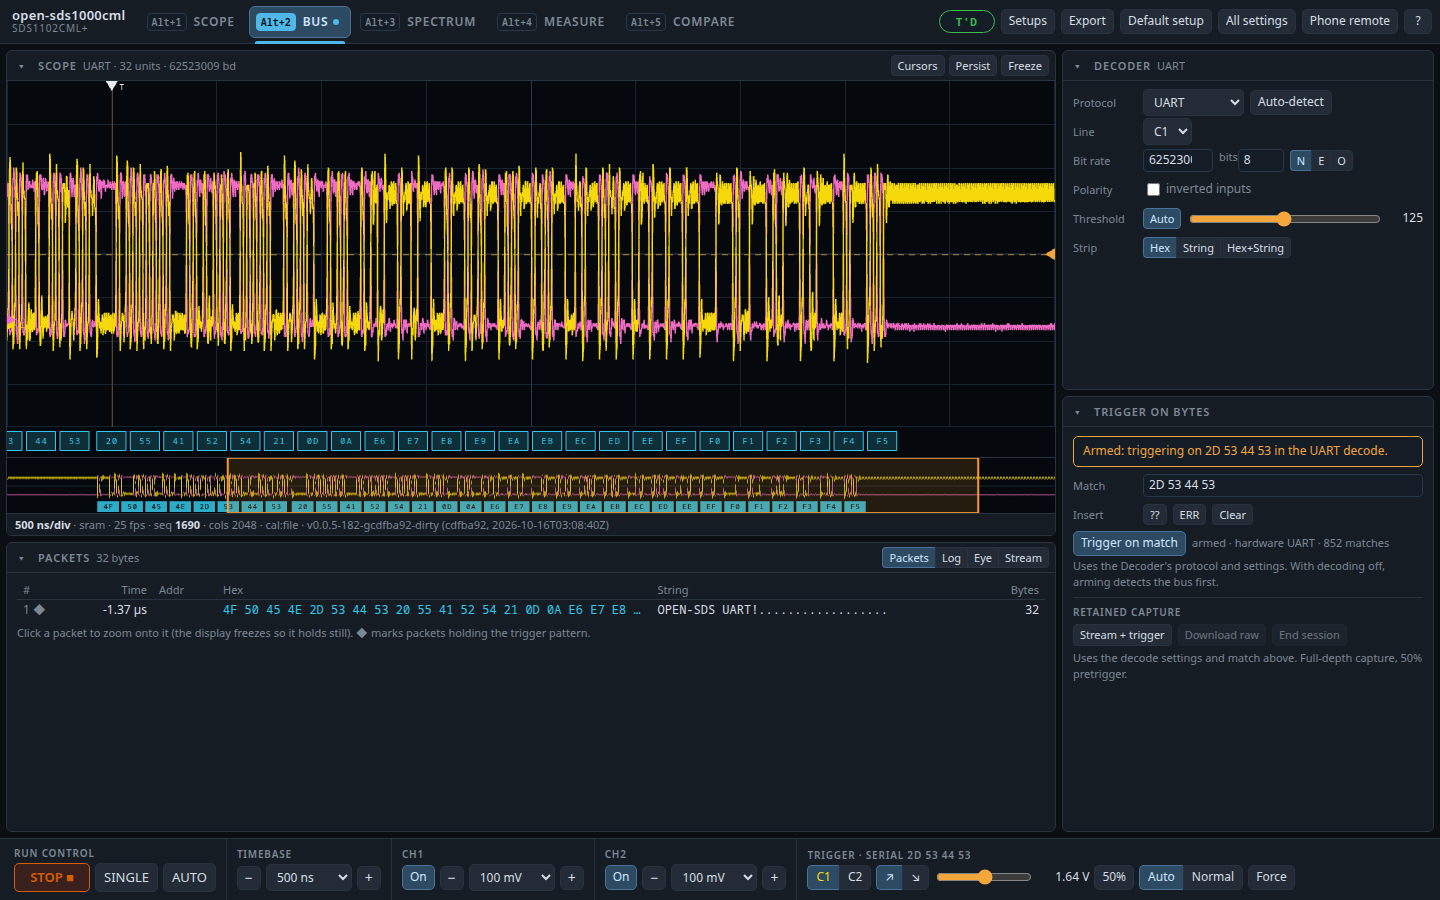
Task: Decrease the timebase with the minus button
Action: click(249, 878)
